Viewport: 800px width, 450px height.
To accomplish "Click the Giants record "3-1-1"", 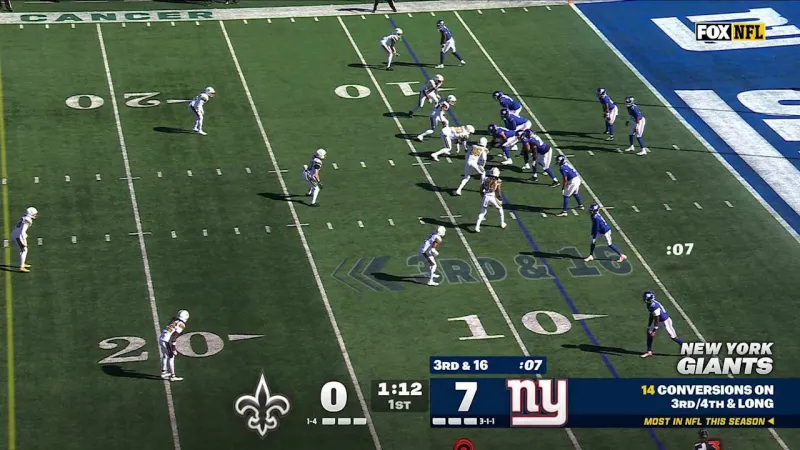I will click(487, 421).
